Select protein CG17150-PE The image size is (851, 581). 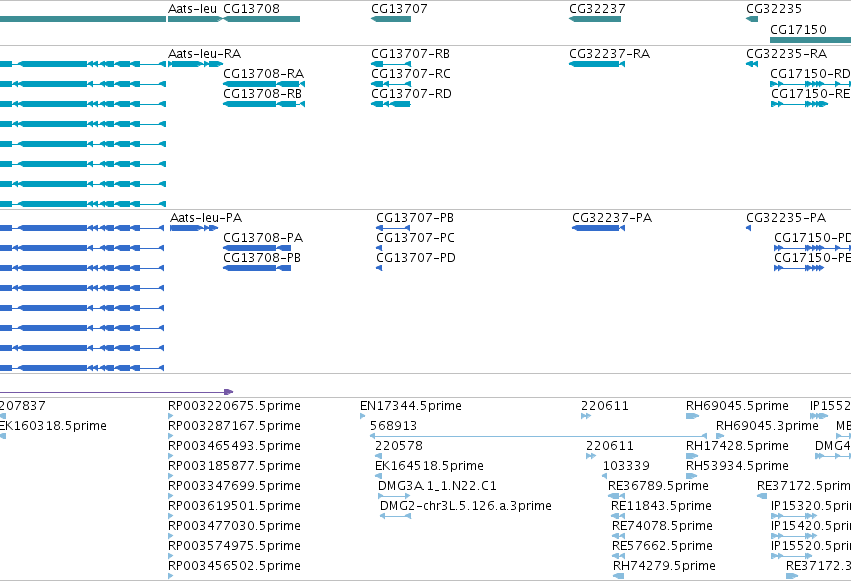[x=799, y=268]
